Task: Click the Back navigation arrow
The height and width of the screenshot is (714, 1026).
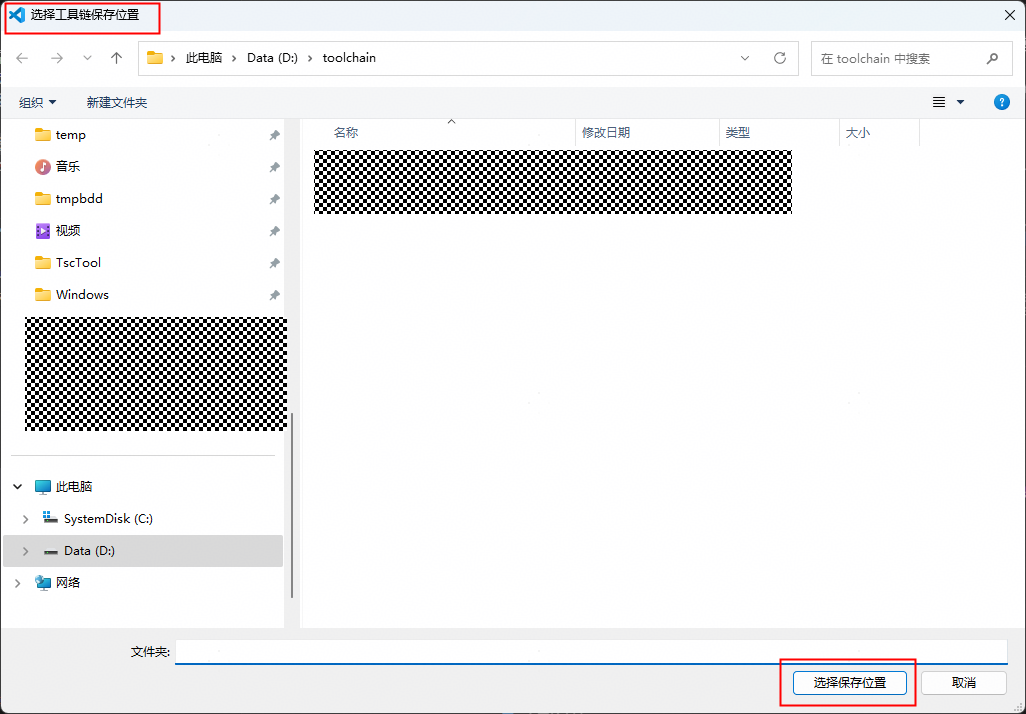Action: pos(22,58)
